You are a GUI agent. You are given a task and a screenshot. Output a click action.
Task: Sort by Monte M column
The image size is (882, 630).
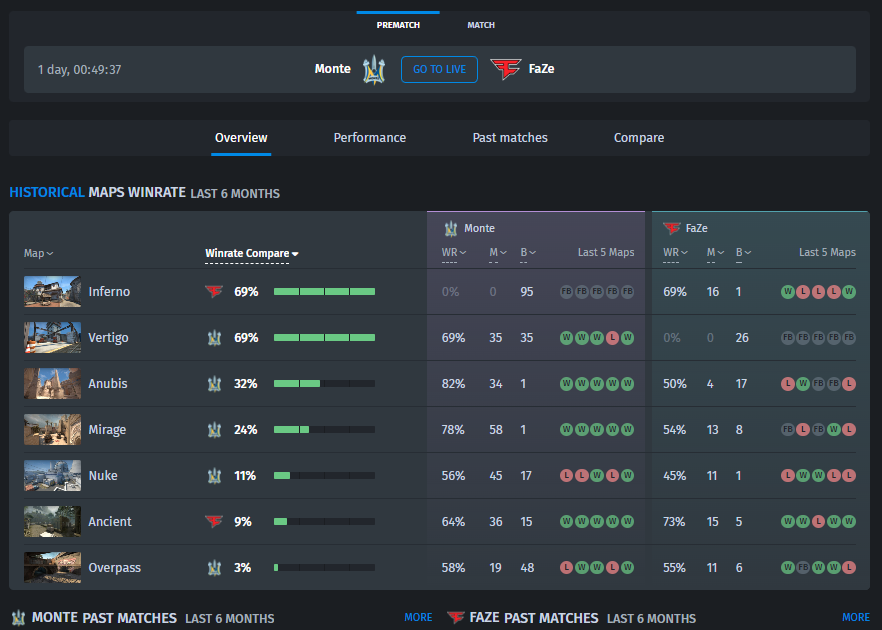497,253
